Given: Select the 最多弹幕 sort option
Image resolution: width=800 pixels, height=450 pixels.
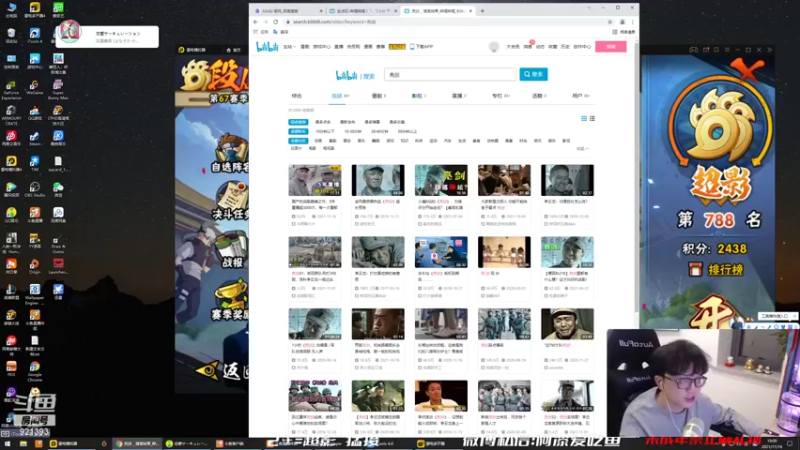Looking at the screenshot, I should coord(372,122).
